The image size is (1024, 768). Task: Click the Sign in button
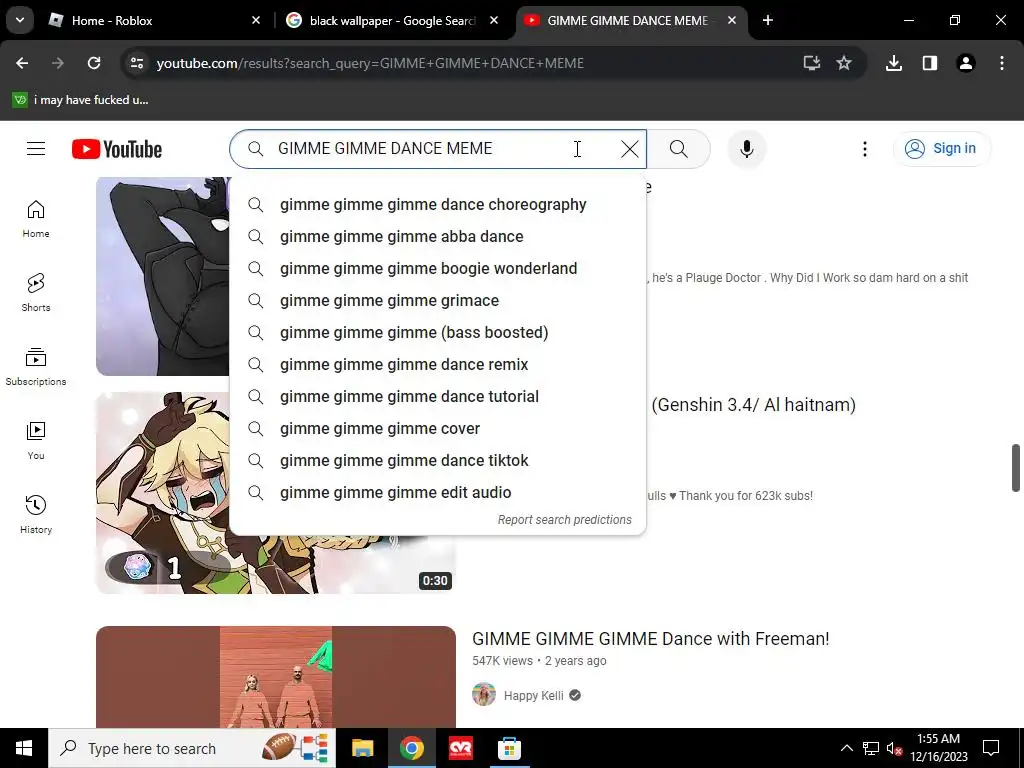[x=941, y=149]
